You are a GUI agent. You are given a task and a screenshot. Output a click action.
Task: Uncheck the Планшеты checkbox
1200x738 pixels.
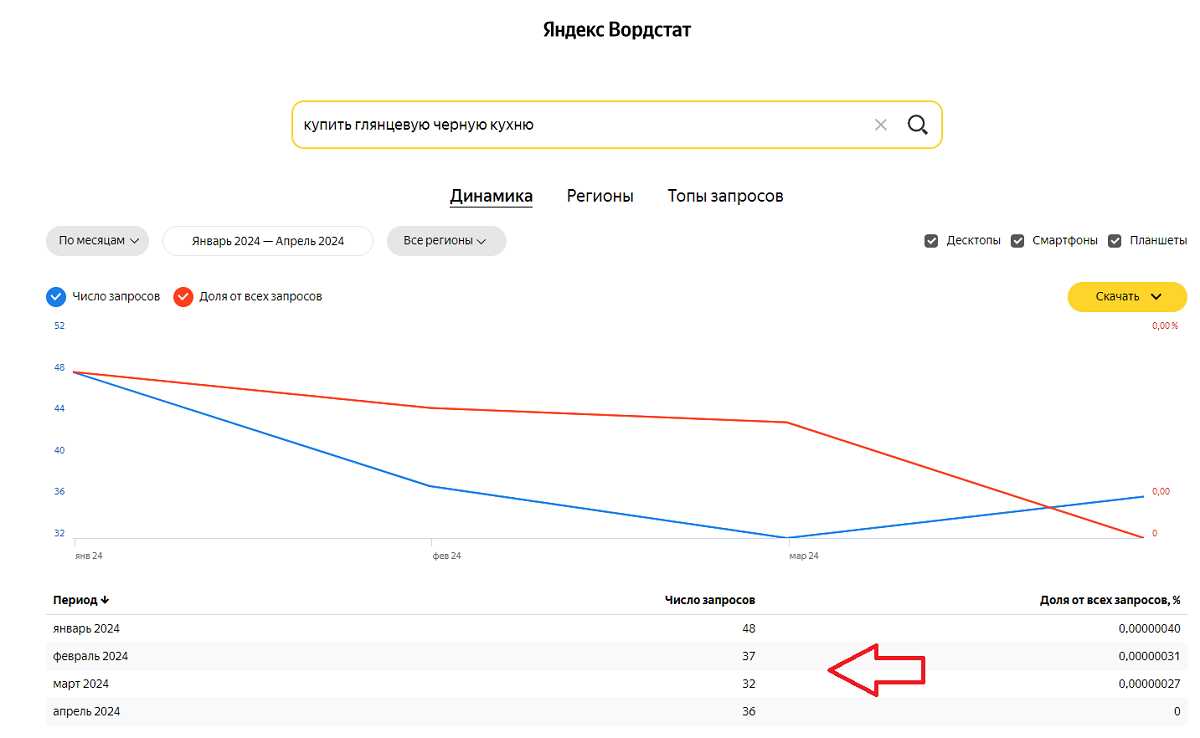[1115, 241]
